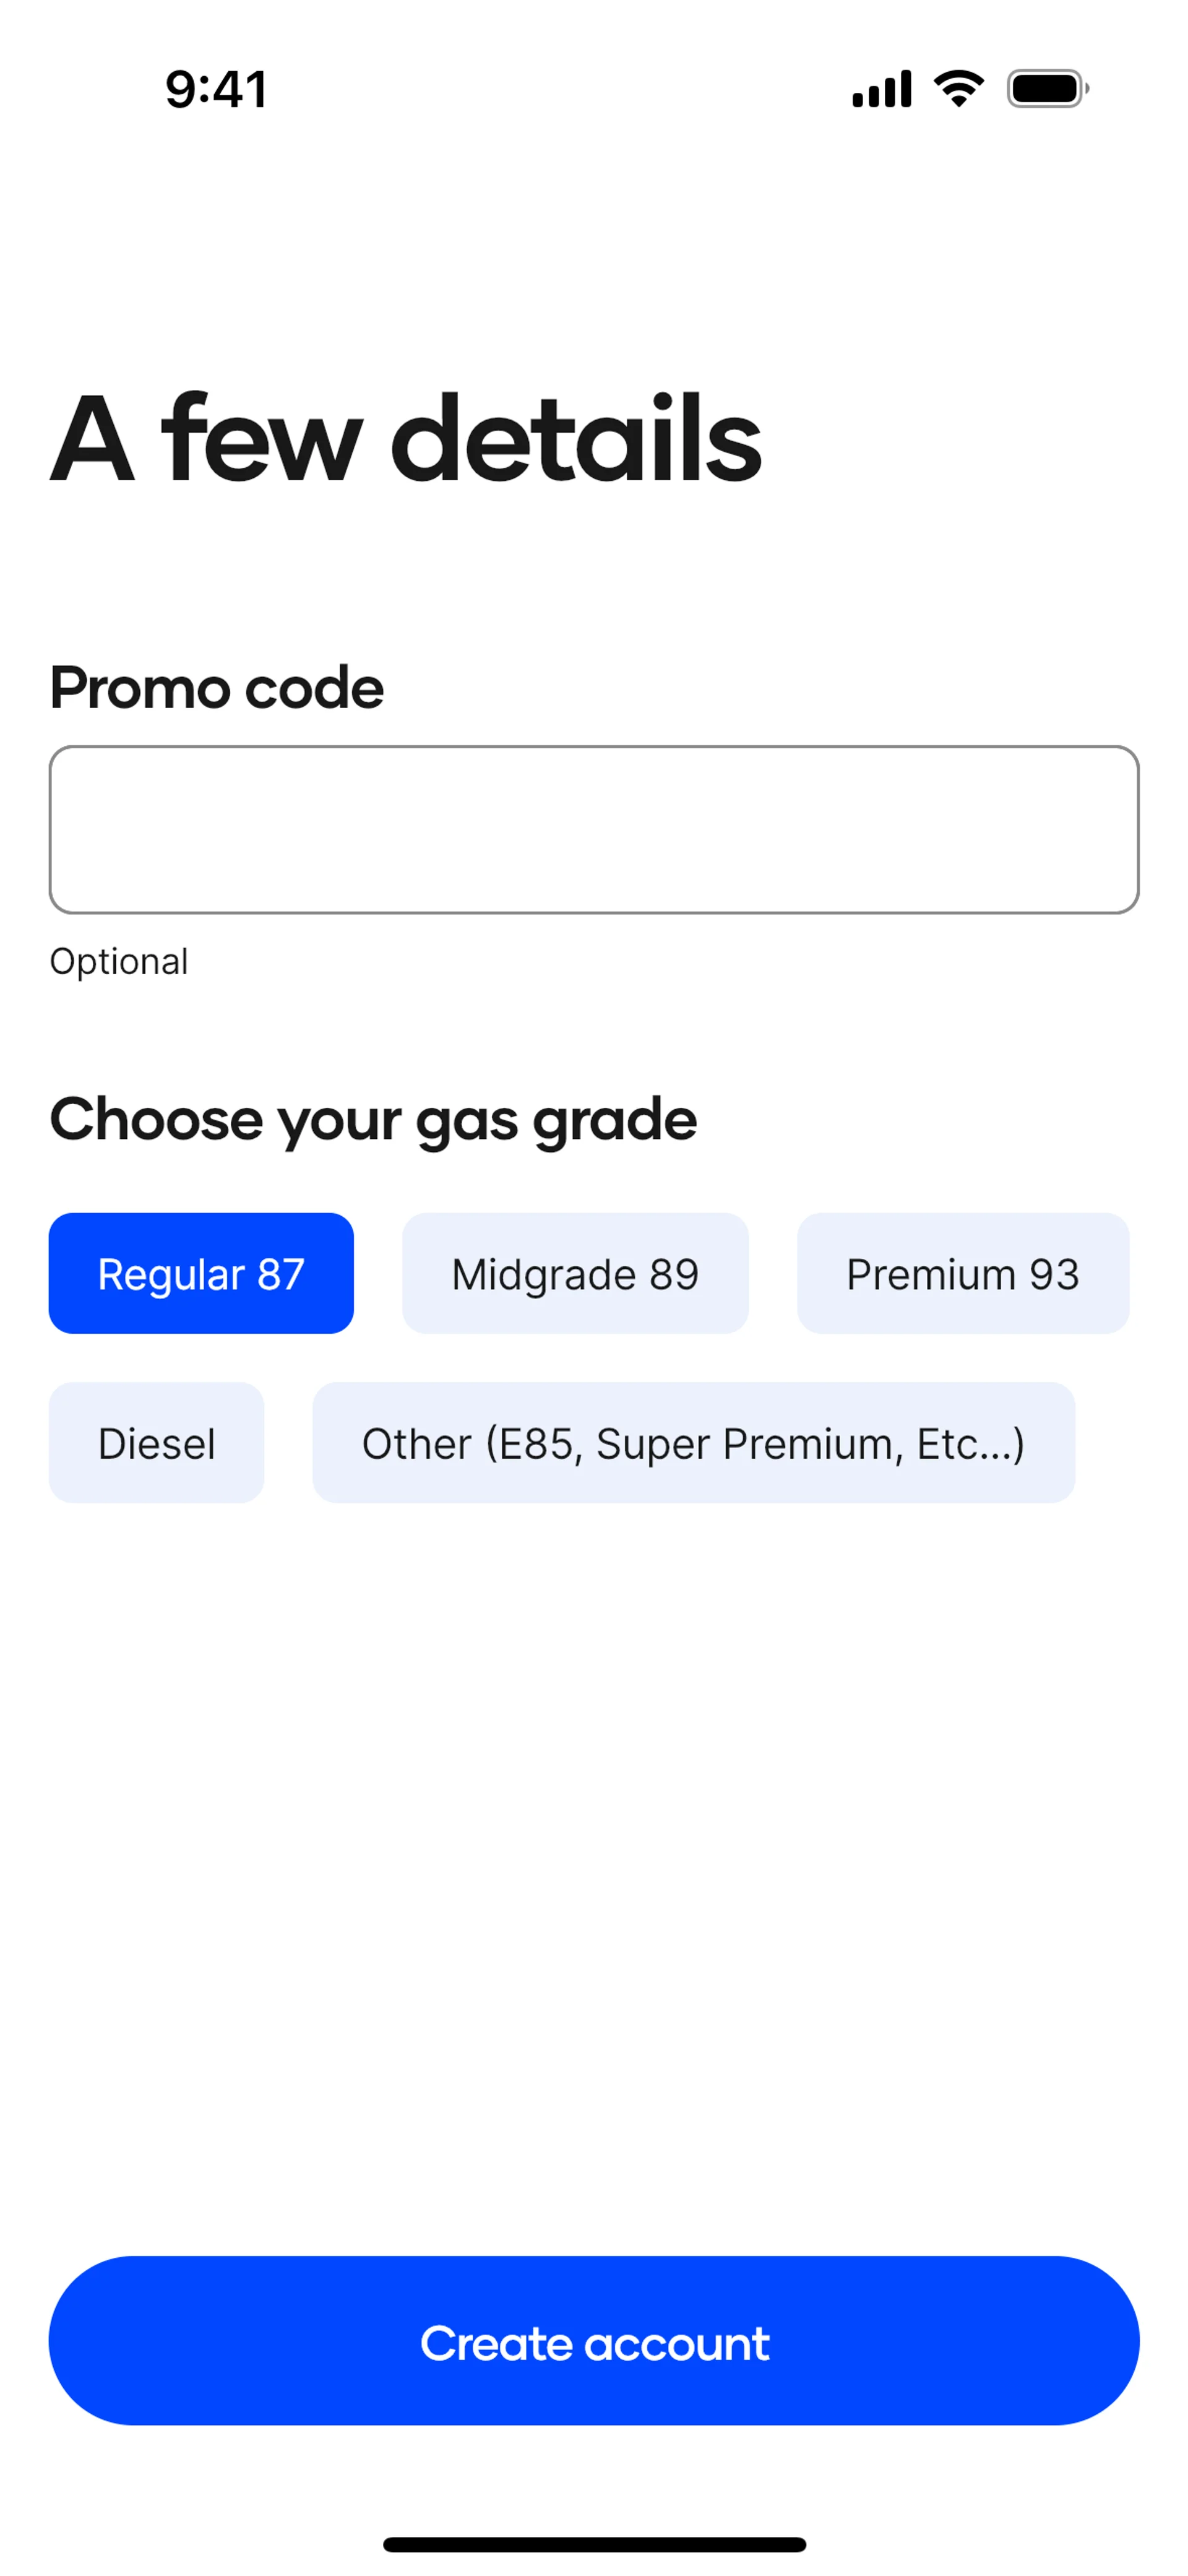1188x2576 pixels.
Task: Place cursor in the empty promo box
Action: coord(594,829)
